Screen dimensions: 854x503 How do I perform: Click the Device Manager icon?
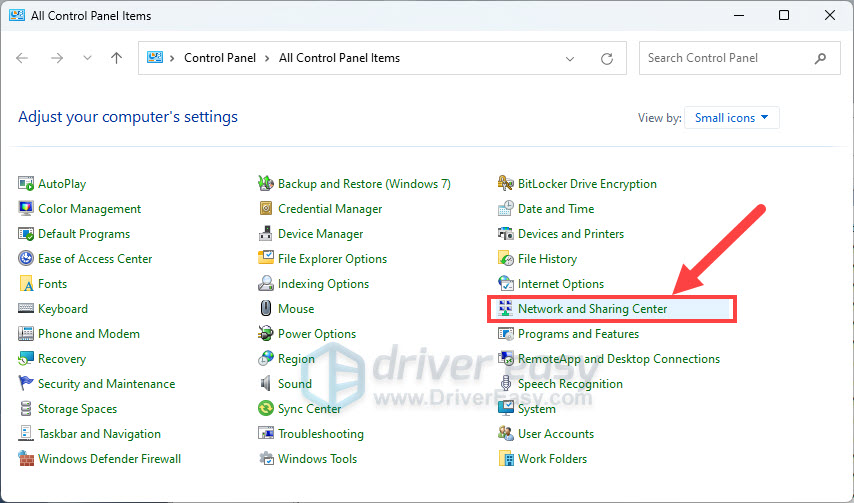(x=266, y=234)
